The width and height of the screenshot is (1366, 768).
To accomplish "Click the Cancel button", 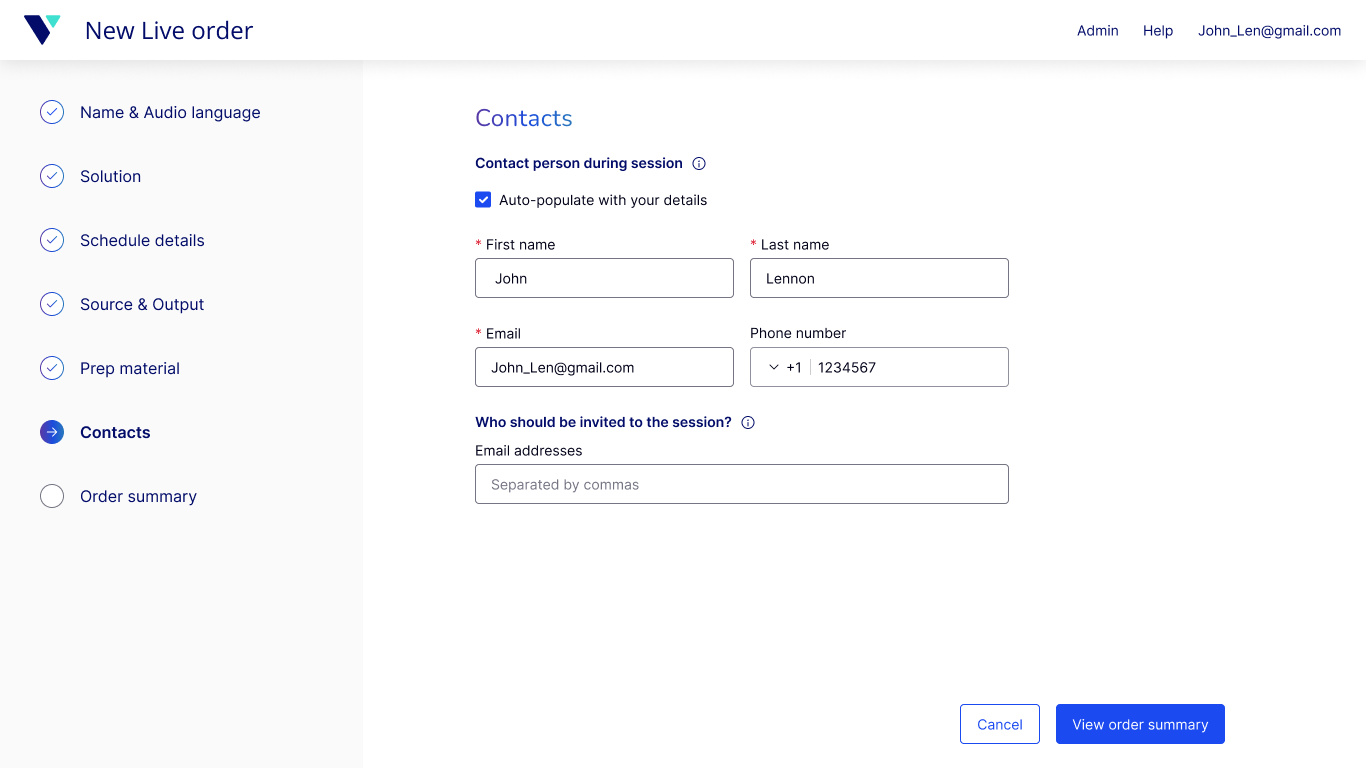I will [1000, 724].
